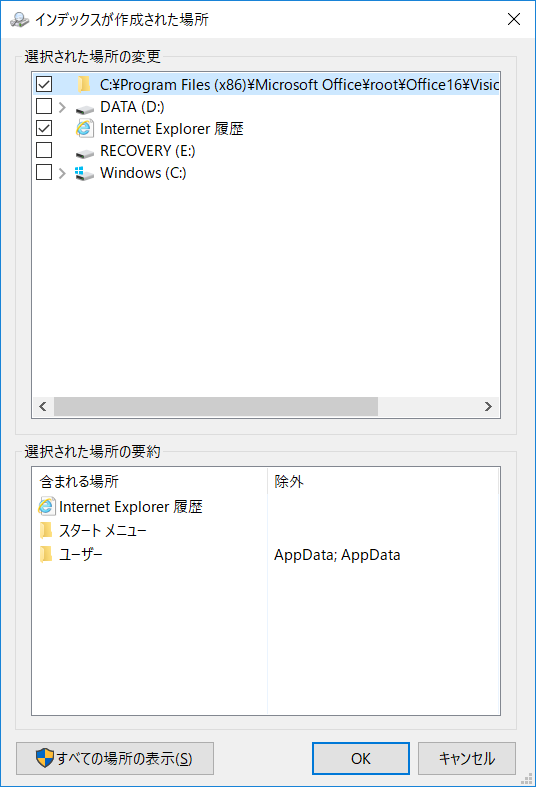Screen dimensions: 536x787
Task: Click the horizontal scrollbar thumb
Action: pos(216,406)
